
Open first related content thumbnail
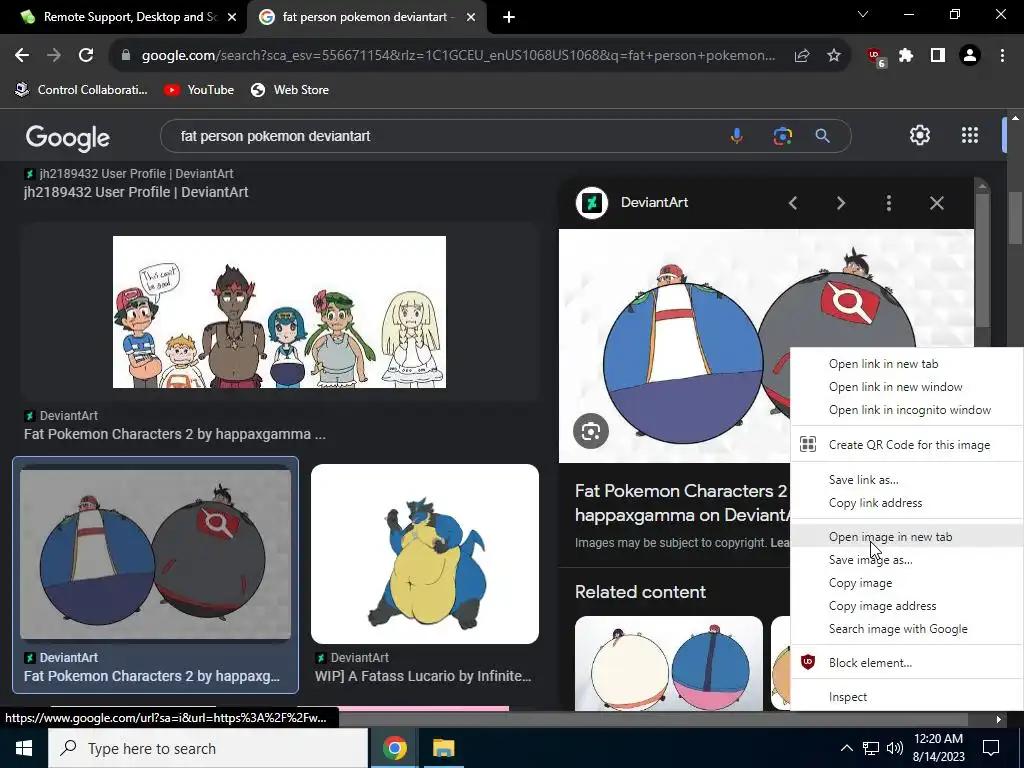coord(669,663)
